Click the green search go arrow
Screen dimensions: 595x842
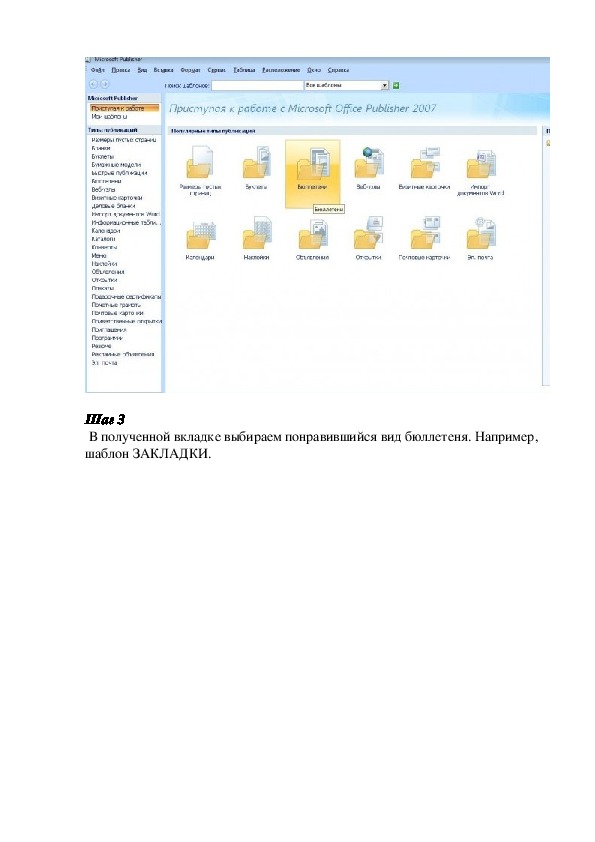[396, 85]
